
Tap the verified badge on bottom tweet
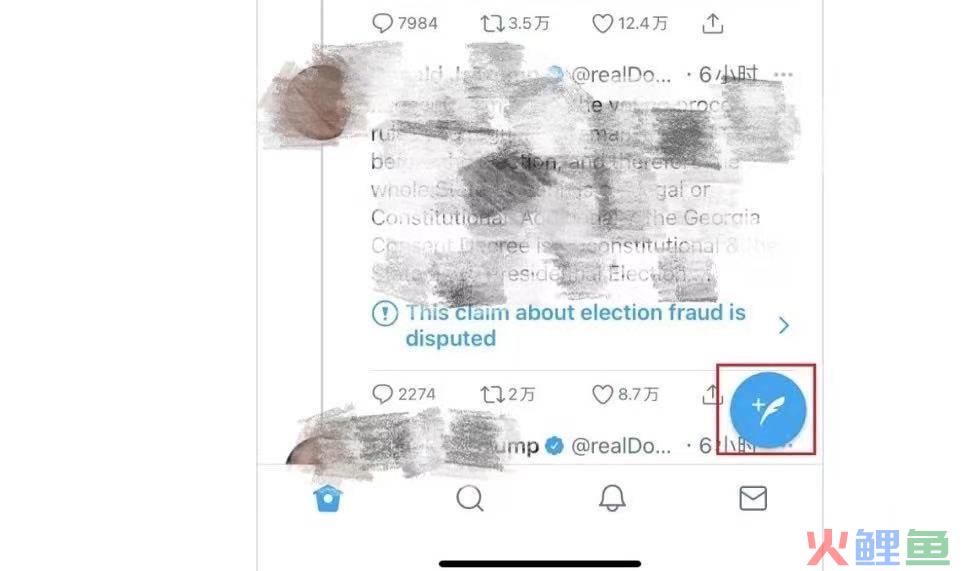[x=554, y=445]
